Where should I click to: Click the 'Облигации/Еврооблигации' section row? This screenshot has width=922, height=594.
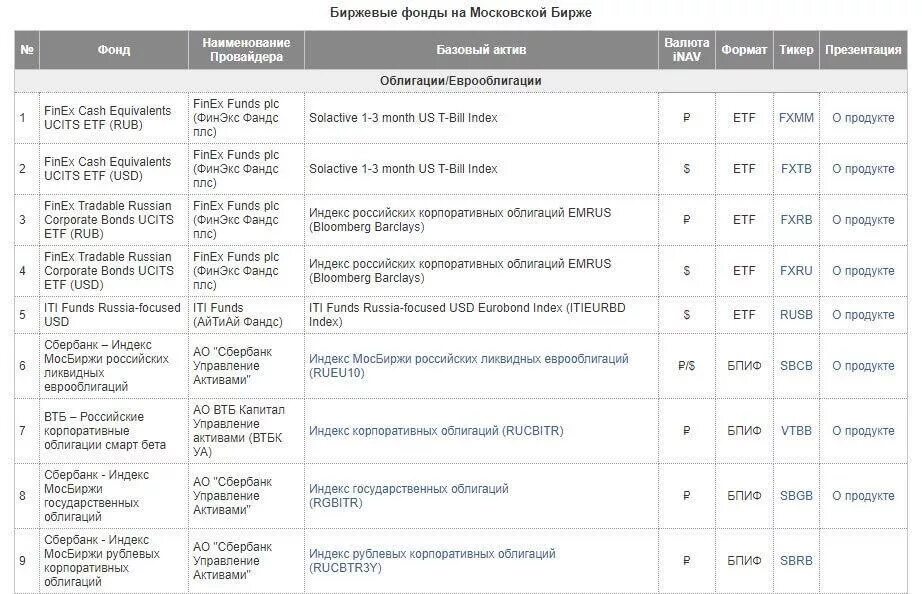coord(460,81)
